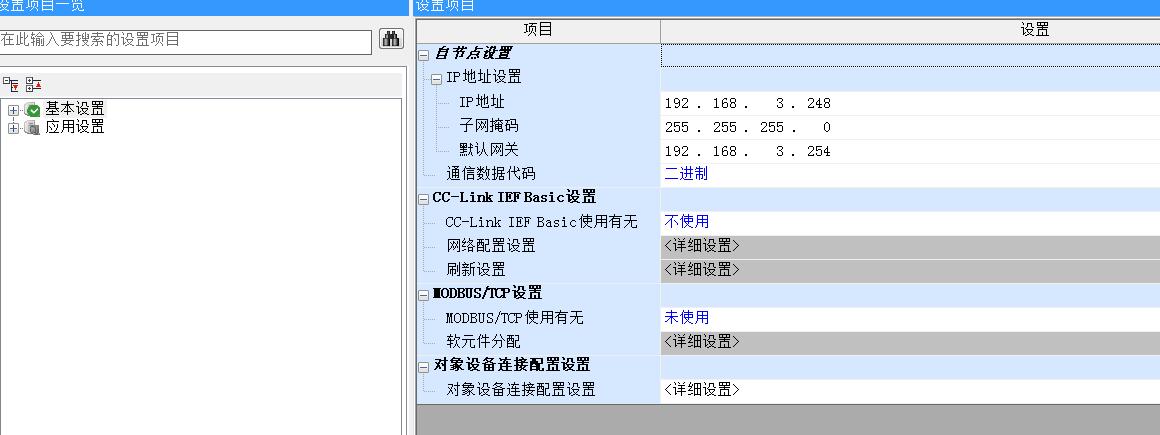Collapse the CC-Link IEF Basic设置 section
The image size is (1160, 435).
(424, 198)
